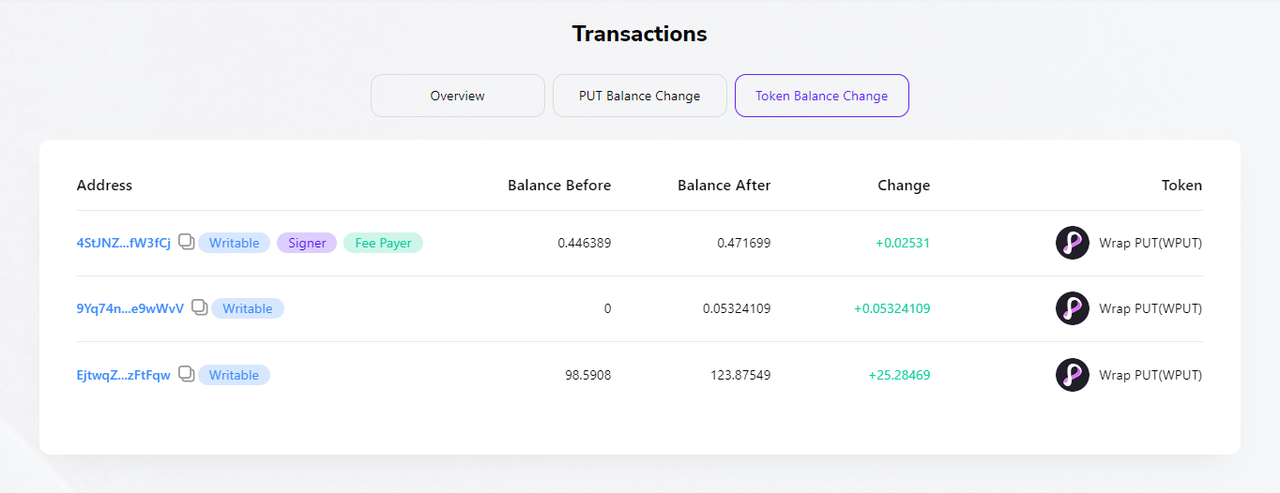1280x493 pixels.
Task: Click the +25.28469 change value
Action: pyautogui.click(x=899, y=375)
